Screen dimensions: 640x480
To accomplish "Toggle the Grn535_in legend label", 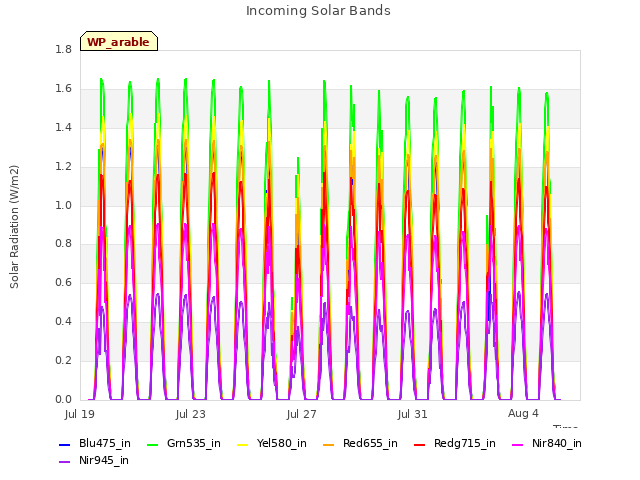I will [194, 444].
